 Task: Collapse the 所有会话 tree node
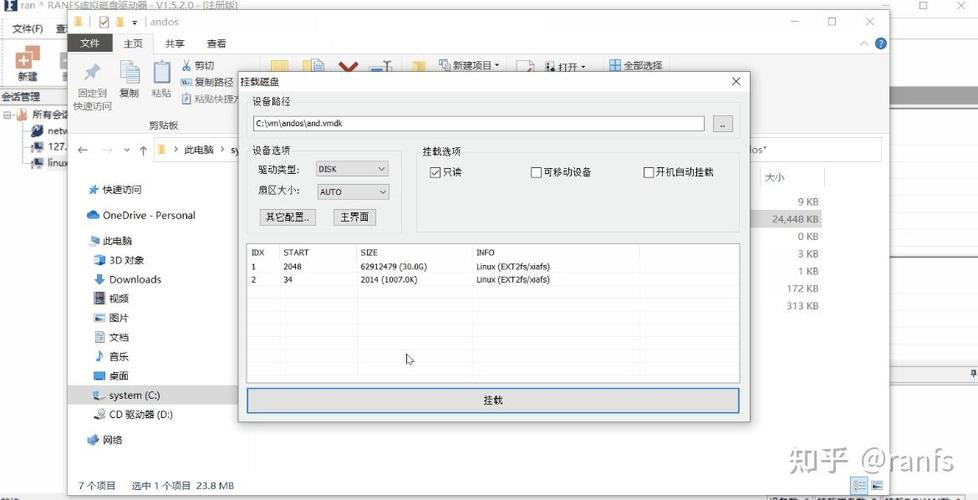(7, 115)
